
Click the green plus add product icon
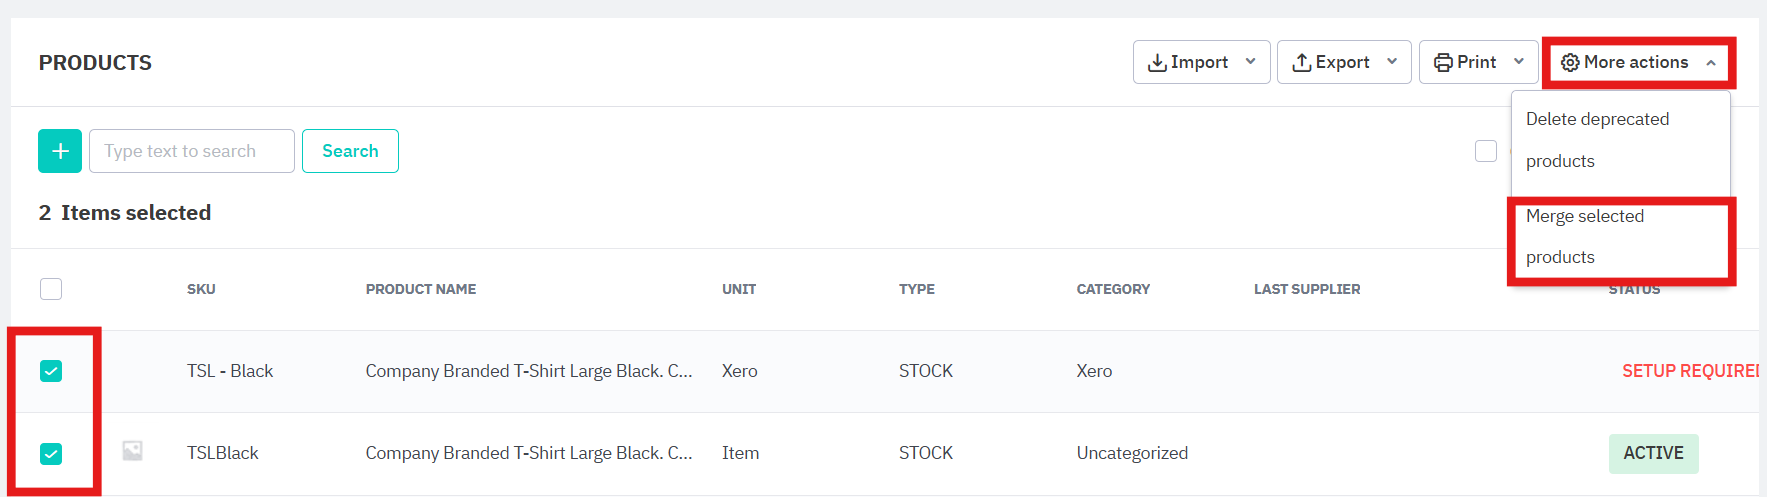pyautogui.click(x=60, y=151)
